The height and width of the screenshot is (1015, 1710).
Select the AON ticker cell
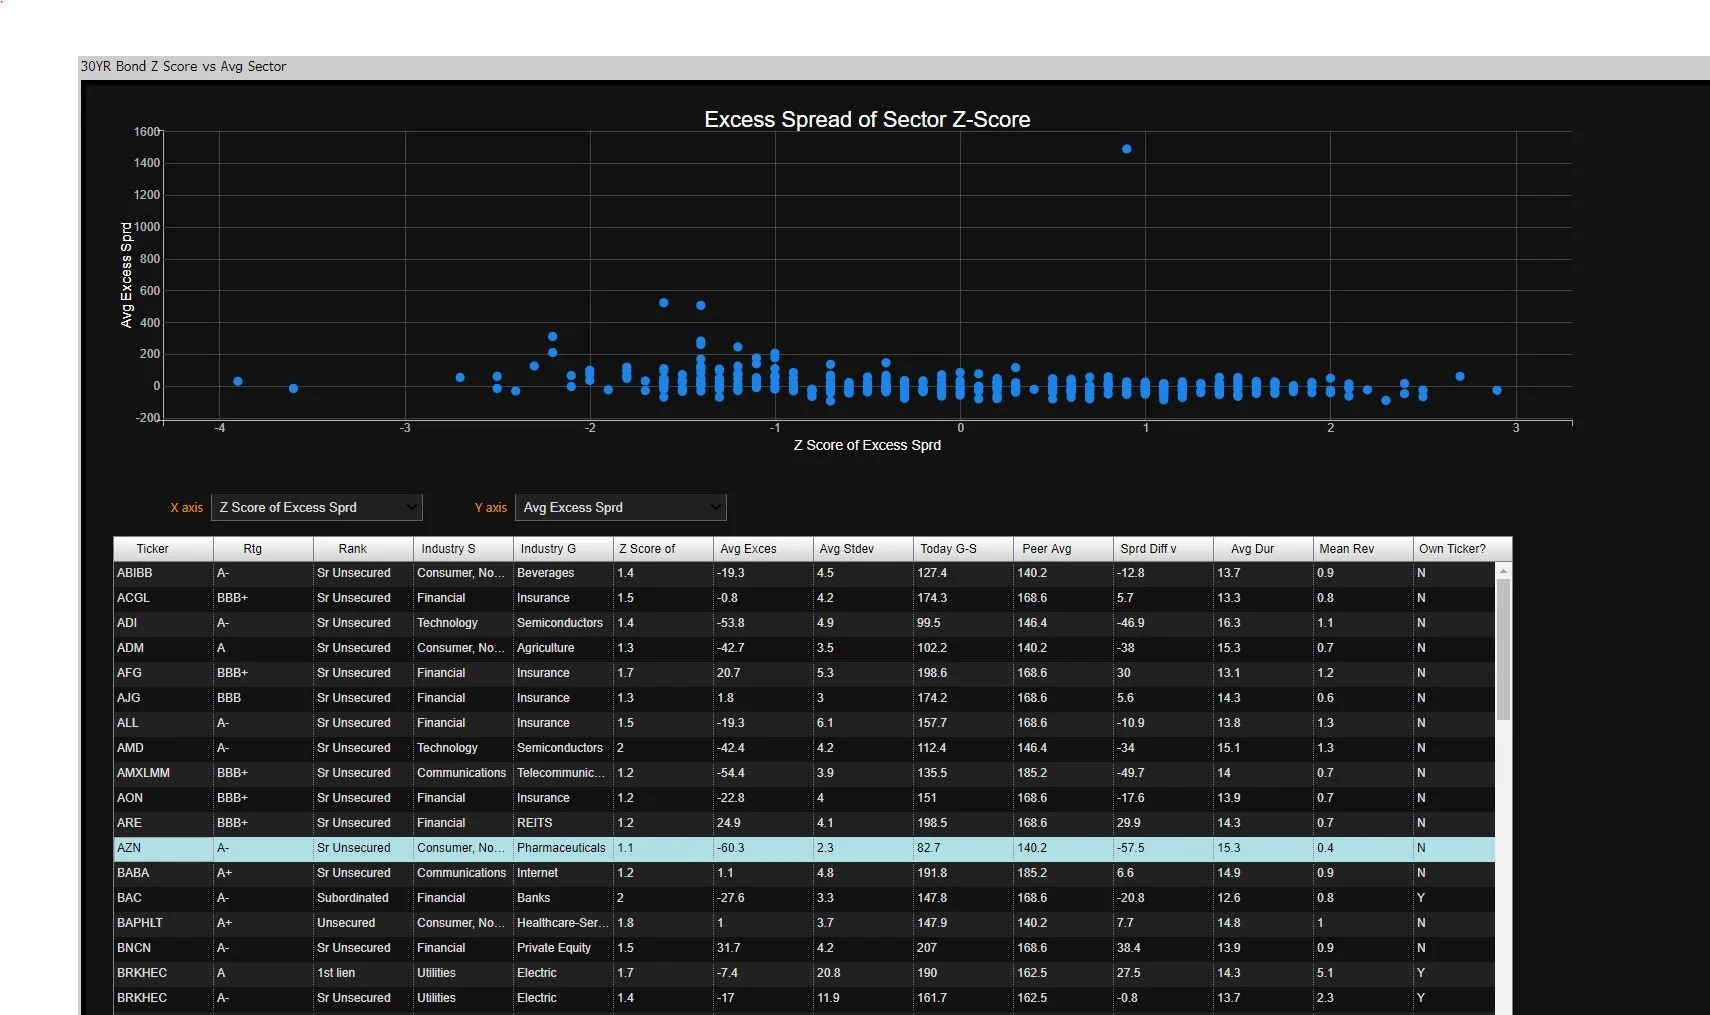163,798
